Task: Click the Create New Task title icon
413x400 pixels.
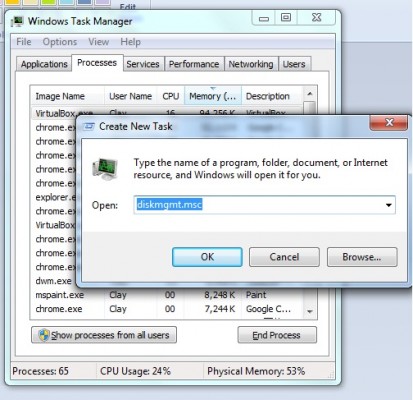Action: click(89, 126)
